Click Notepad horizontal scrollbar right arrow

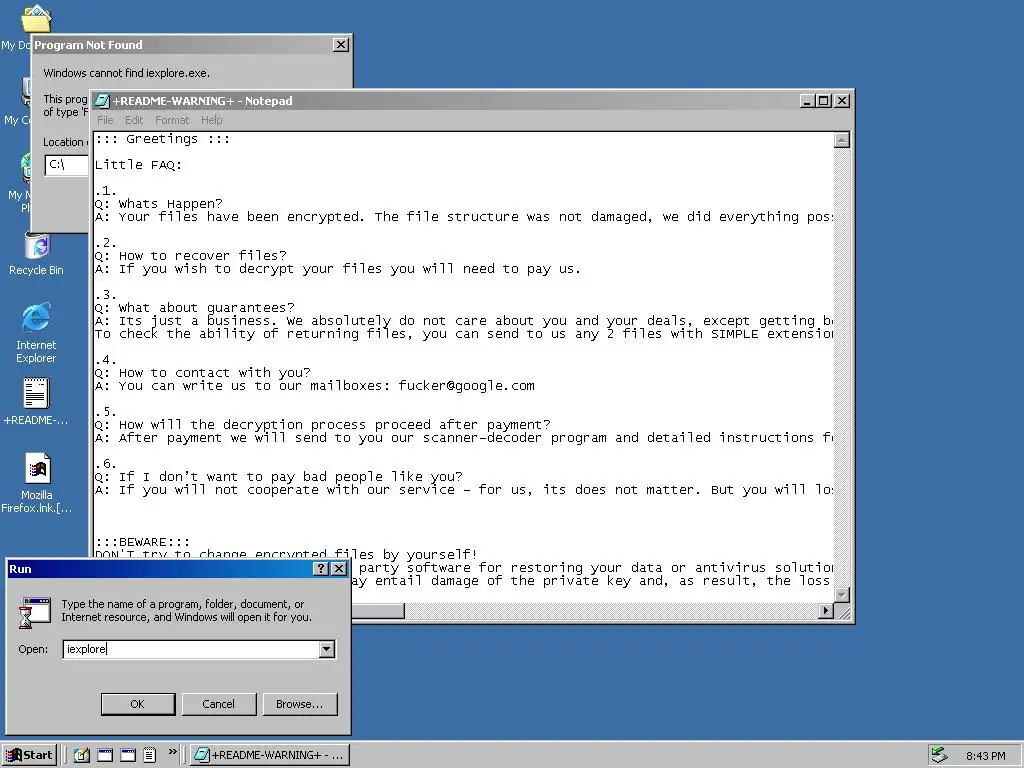(x=825, y=611)
